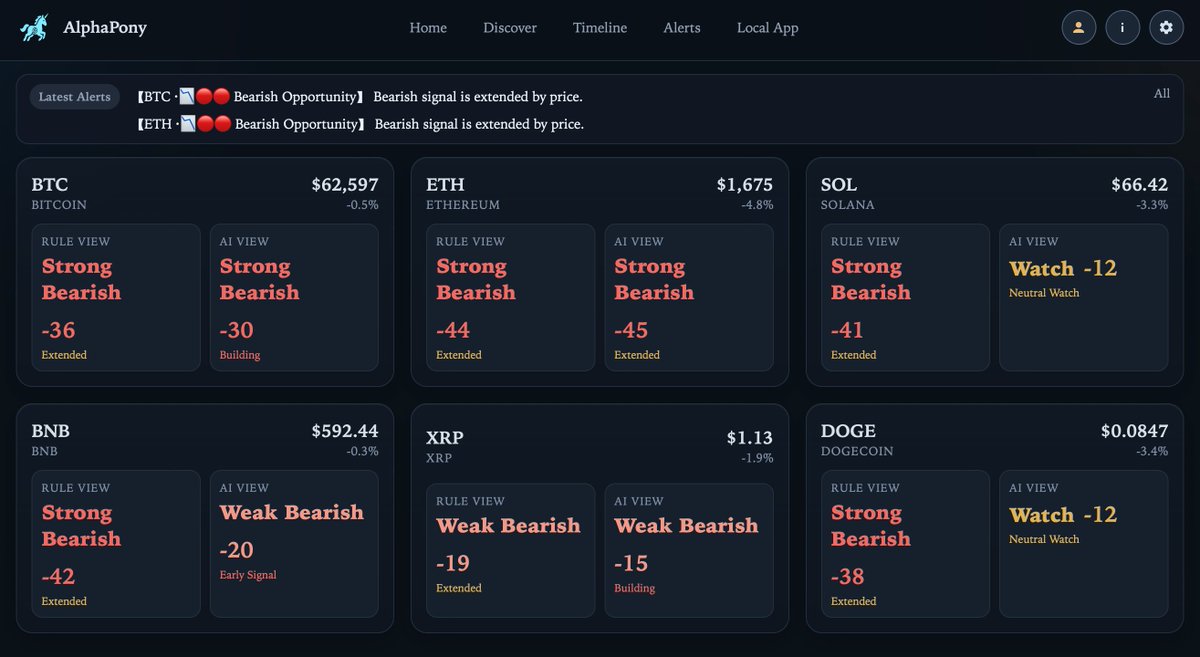
Task: Open the user profile icon
Action: 1078,28
